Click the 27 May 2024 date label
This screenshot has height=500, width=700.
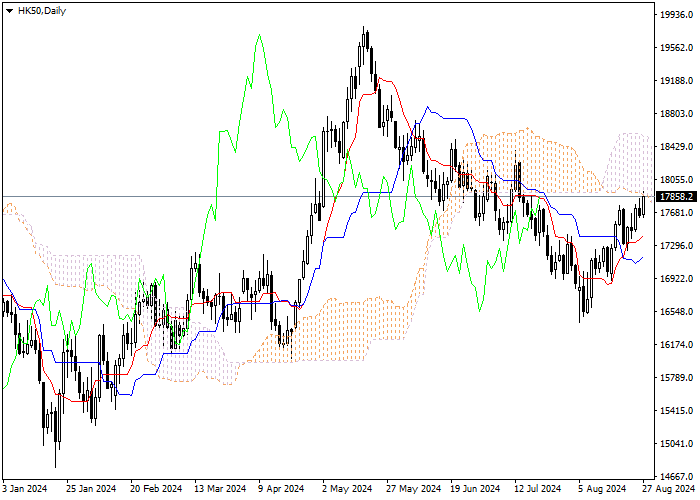[412, 489]
